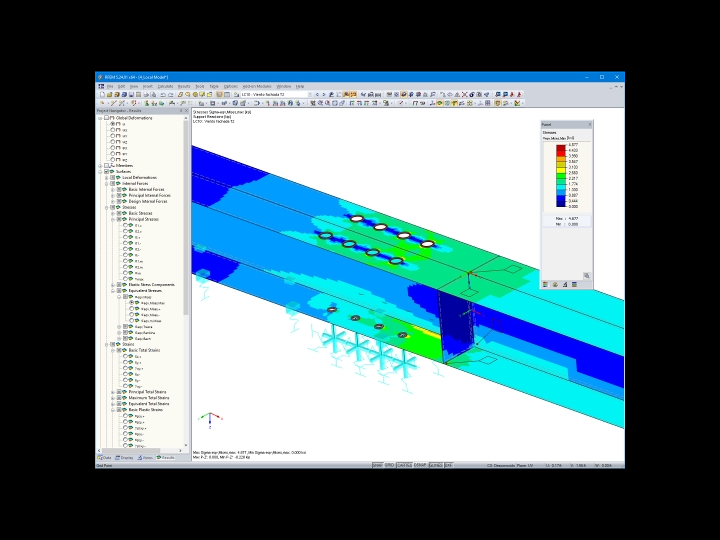Click the New model toolbar icon
This screenshot has height=540, width=720.
click(x=102, y=95)
